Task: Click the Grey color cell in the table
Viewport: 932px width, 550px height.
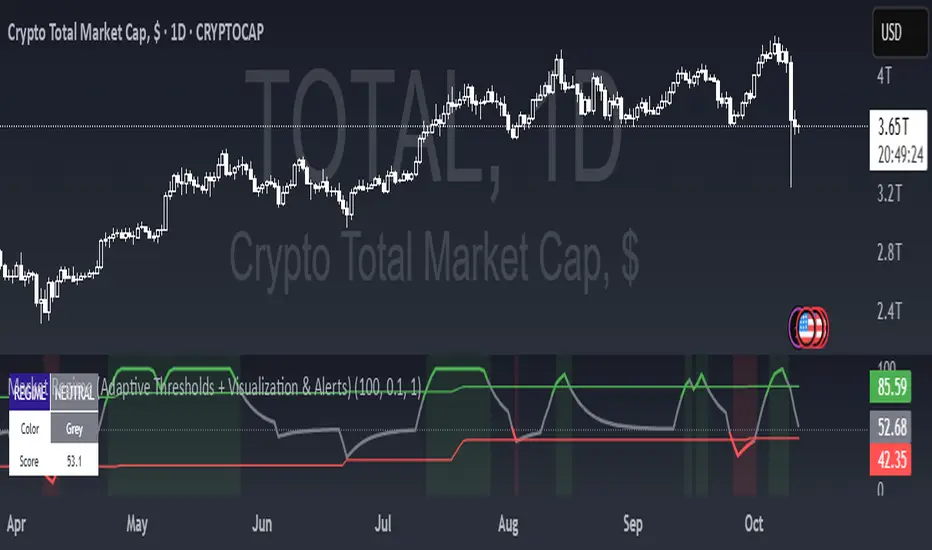Action: click(x=75, y=427)
